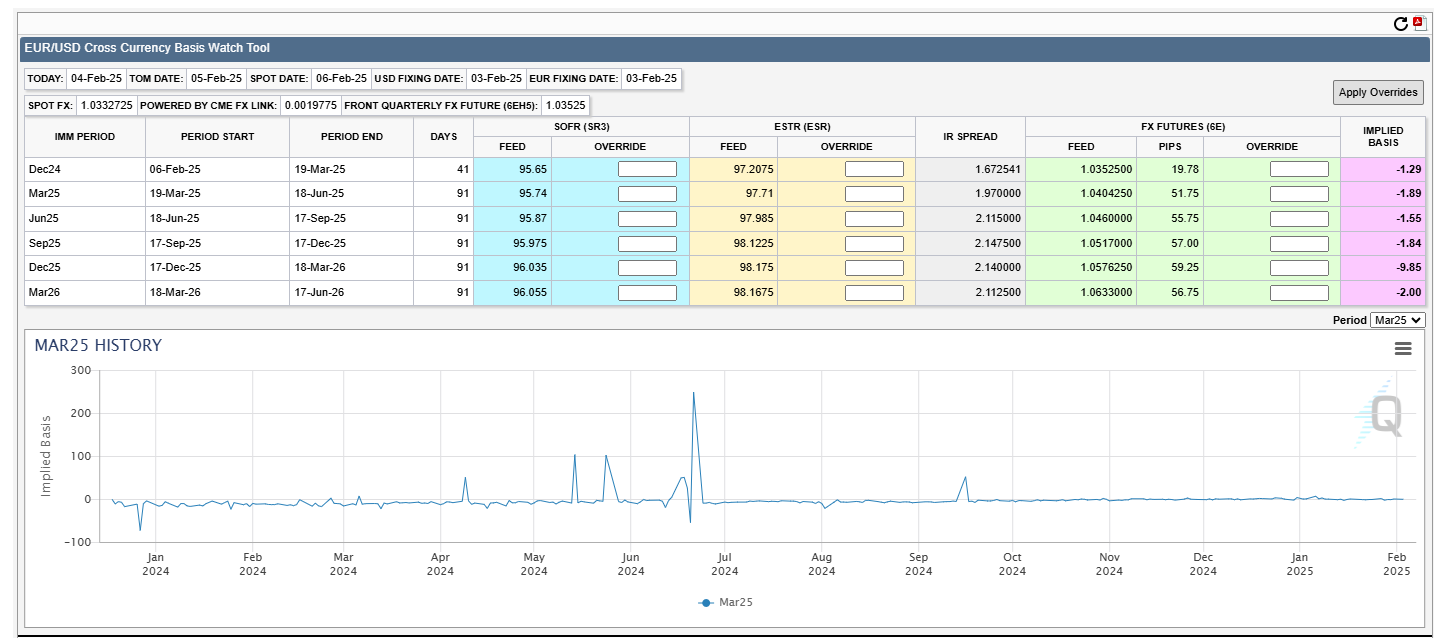
Task: Click ESTR override field for Mar25 row
Action: click(x=874, y=194)
